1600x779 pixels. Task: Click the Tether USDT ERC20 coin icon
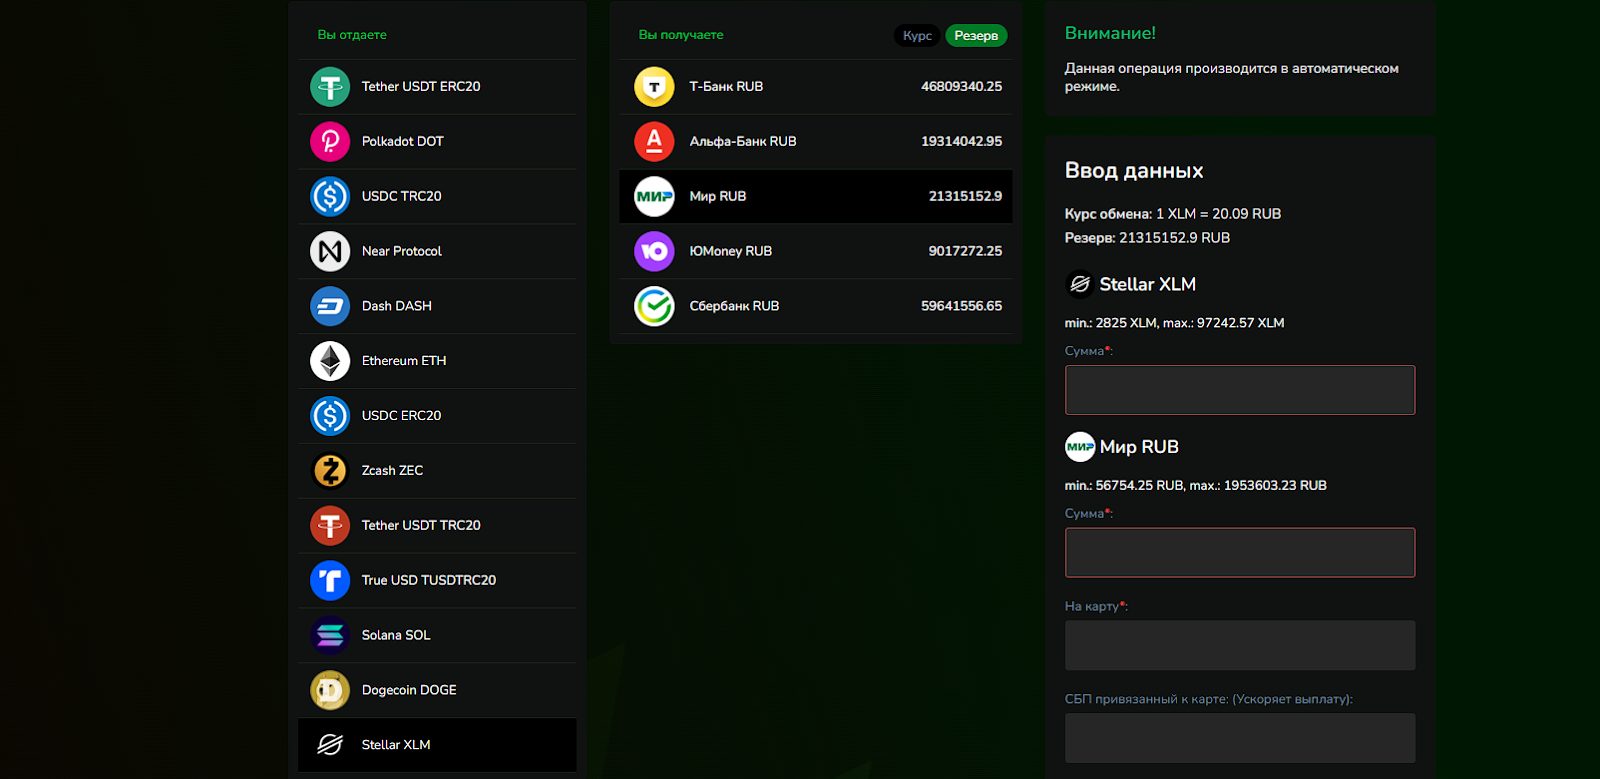coord(330,87)
